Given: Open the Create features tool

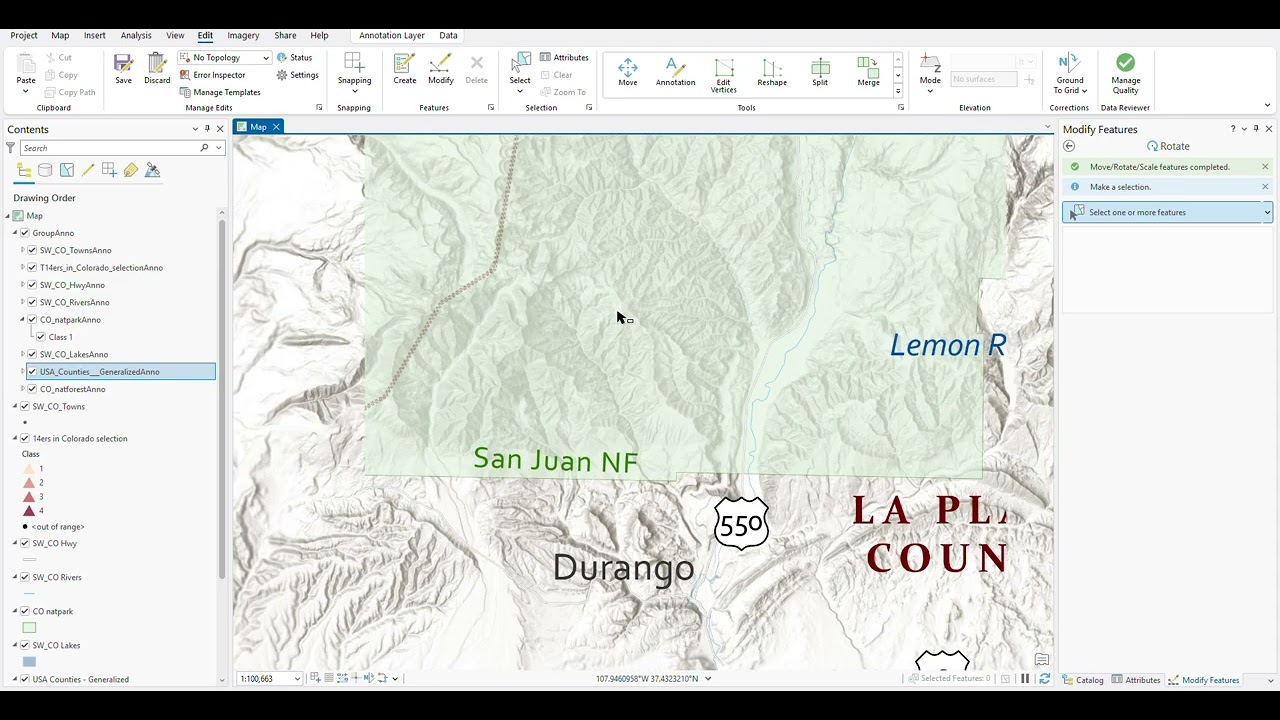Looking at the screenshot, I should click(x=405, y=69).
